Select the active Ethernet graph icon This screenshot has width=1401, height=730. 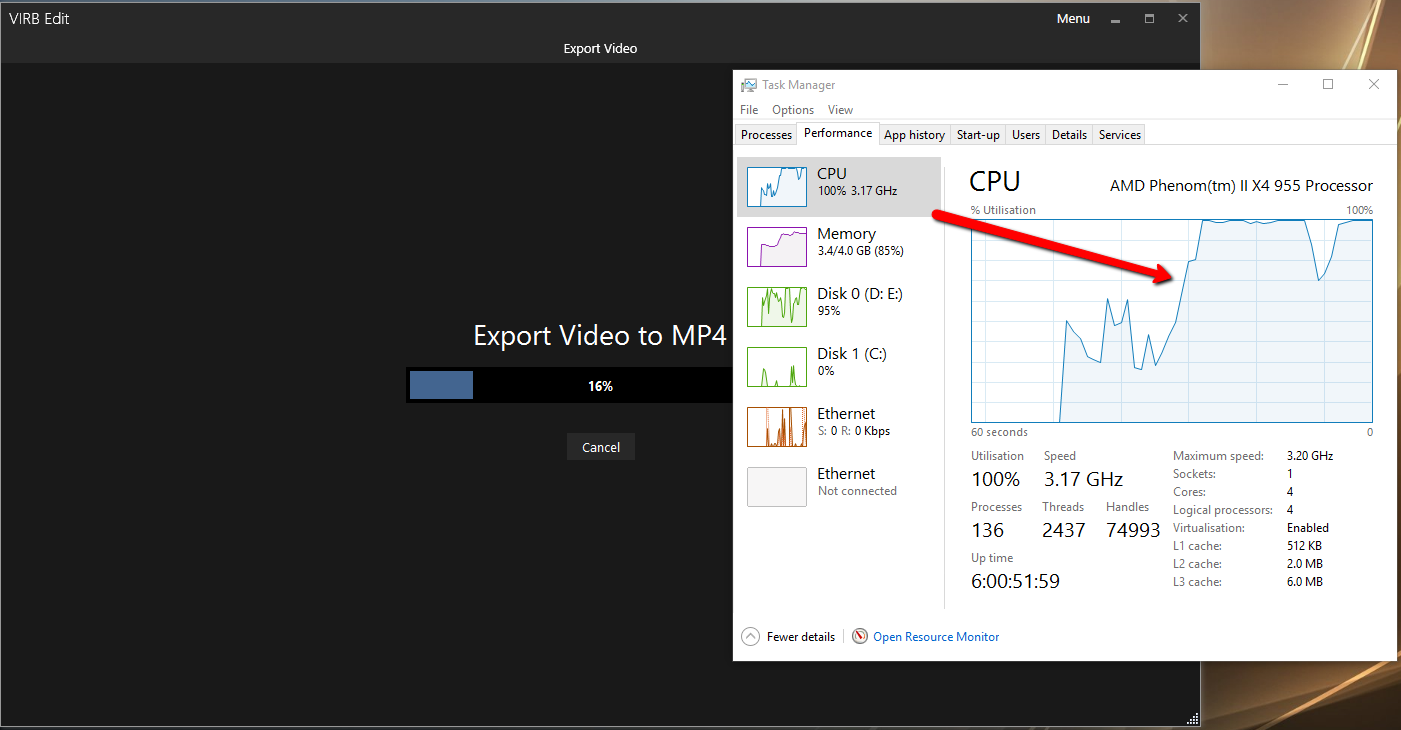click(777, 427)
